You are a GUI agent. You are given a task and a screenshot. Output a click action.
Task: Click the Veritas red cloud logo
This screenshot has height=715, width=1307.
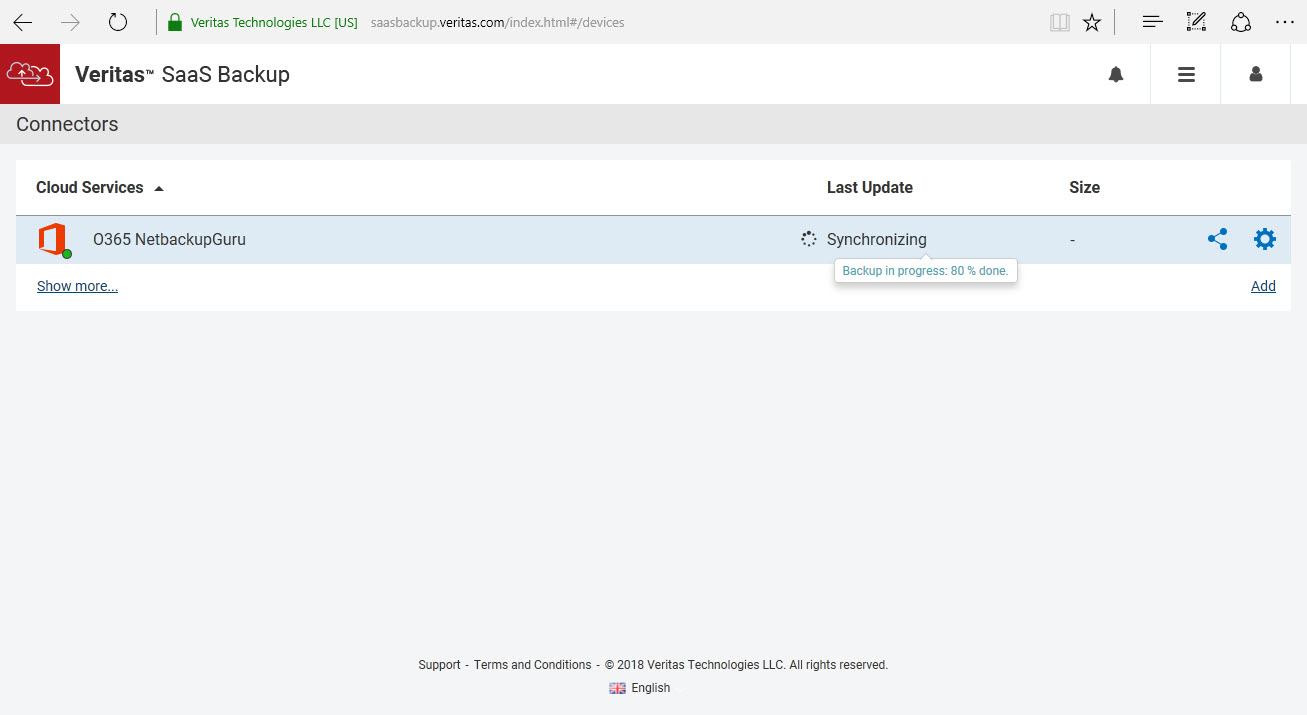click(x=30, y=74)
